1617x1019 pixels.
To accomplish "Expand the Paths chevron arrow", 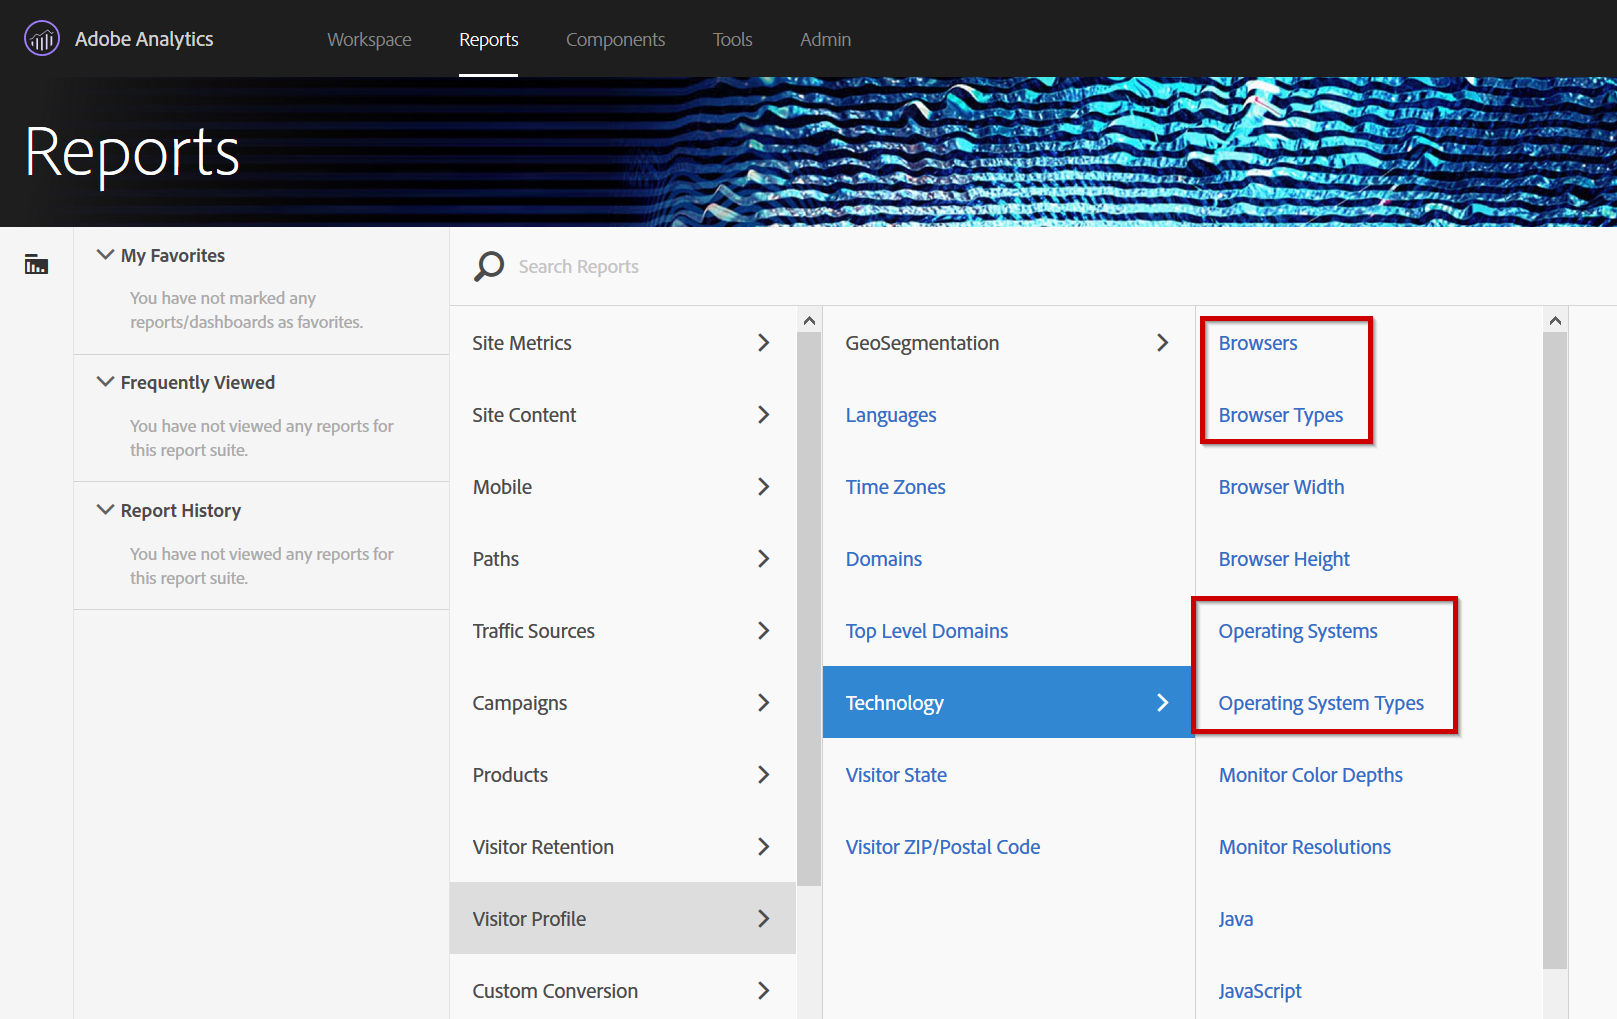I will click(764, 559).
